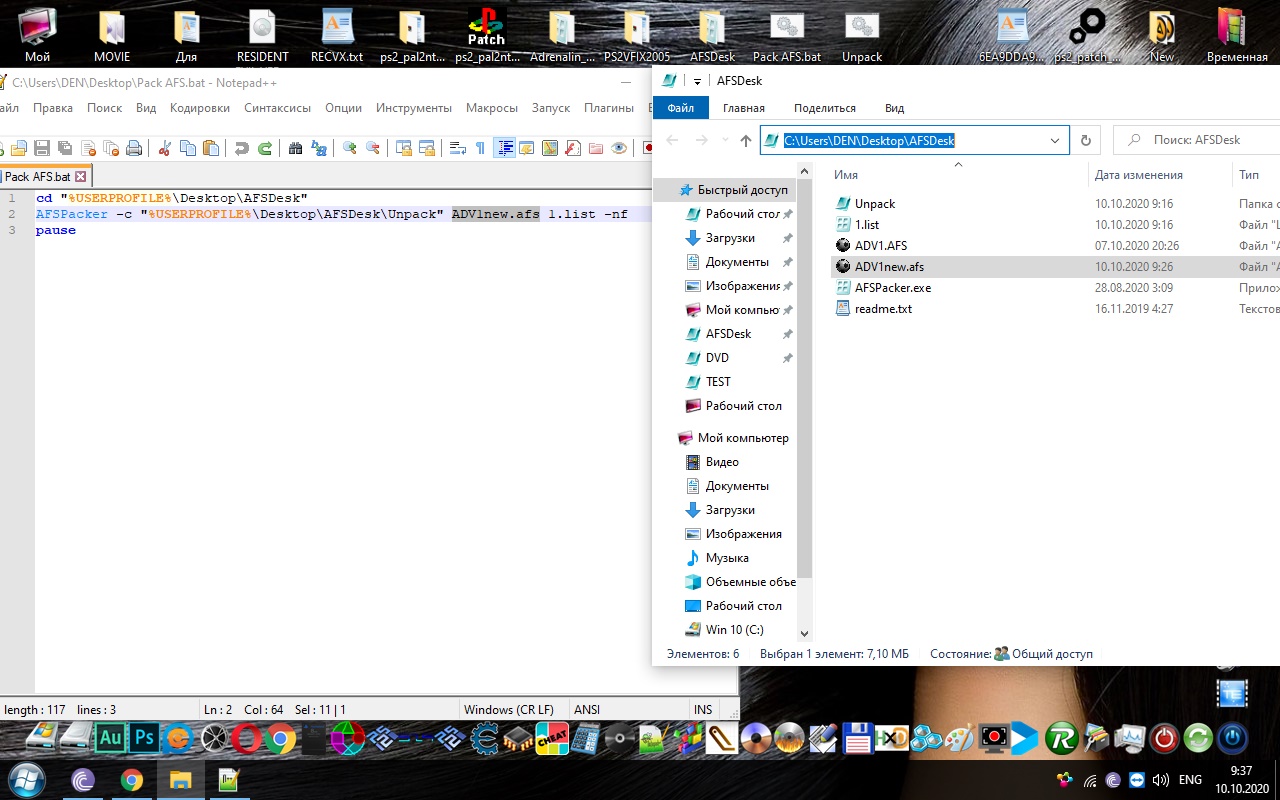Image resolution: width=1280 pixels, height=800 pixels.
Task: Click the Explorer address bar path field
Action: (915, 141)
